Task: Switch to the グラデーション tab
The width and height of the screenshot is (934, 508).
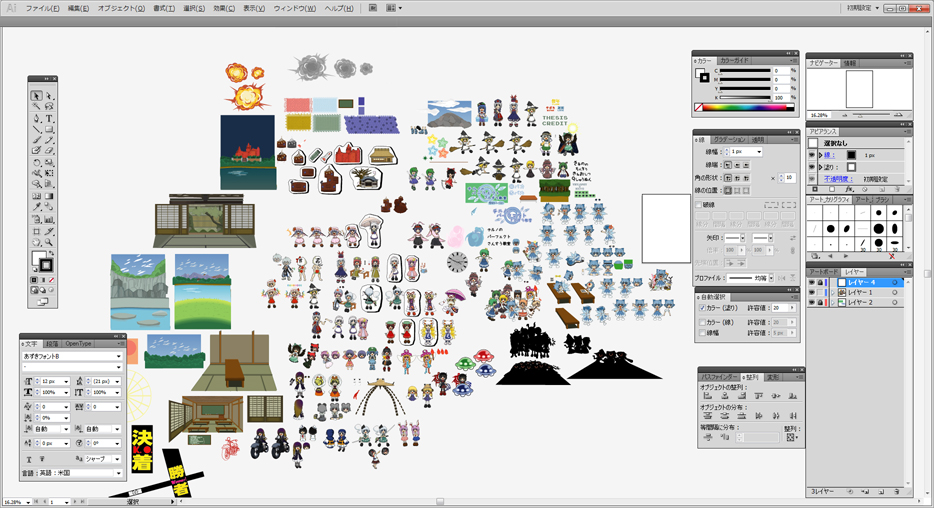Action: (x=729, y=139)
